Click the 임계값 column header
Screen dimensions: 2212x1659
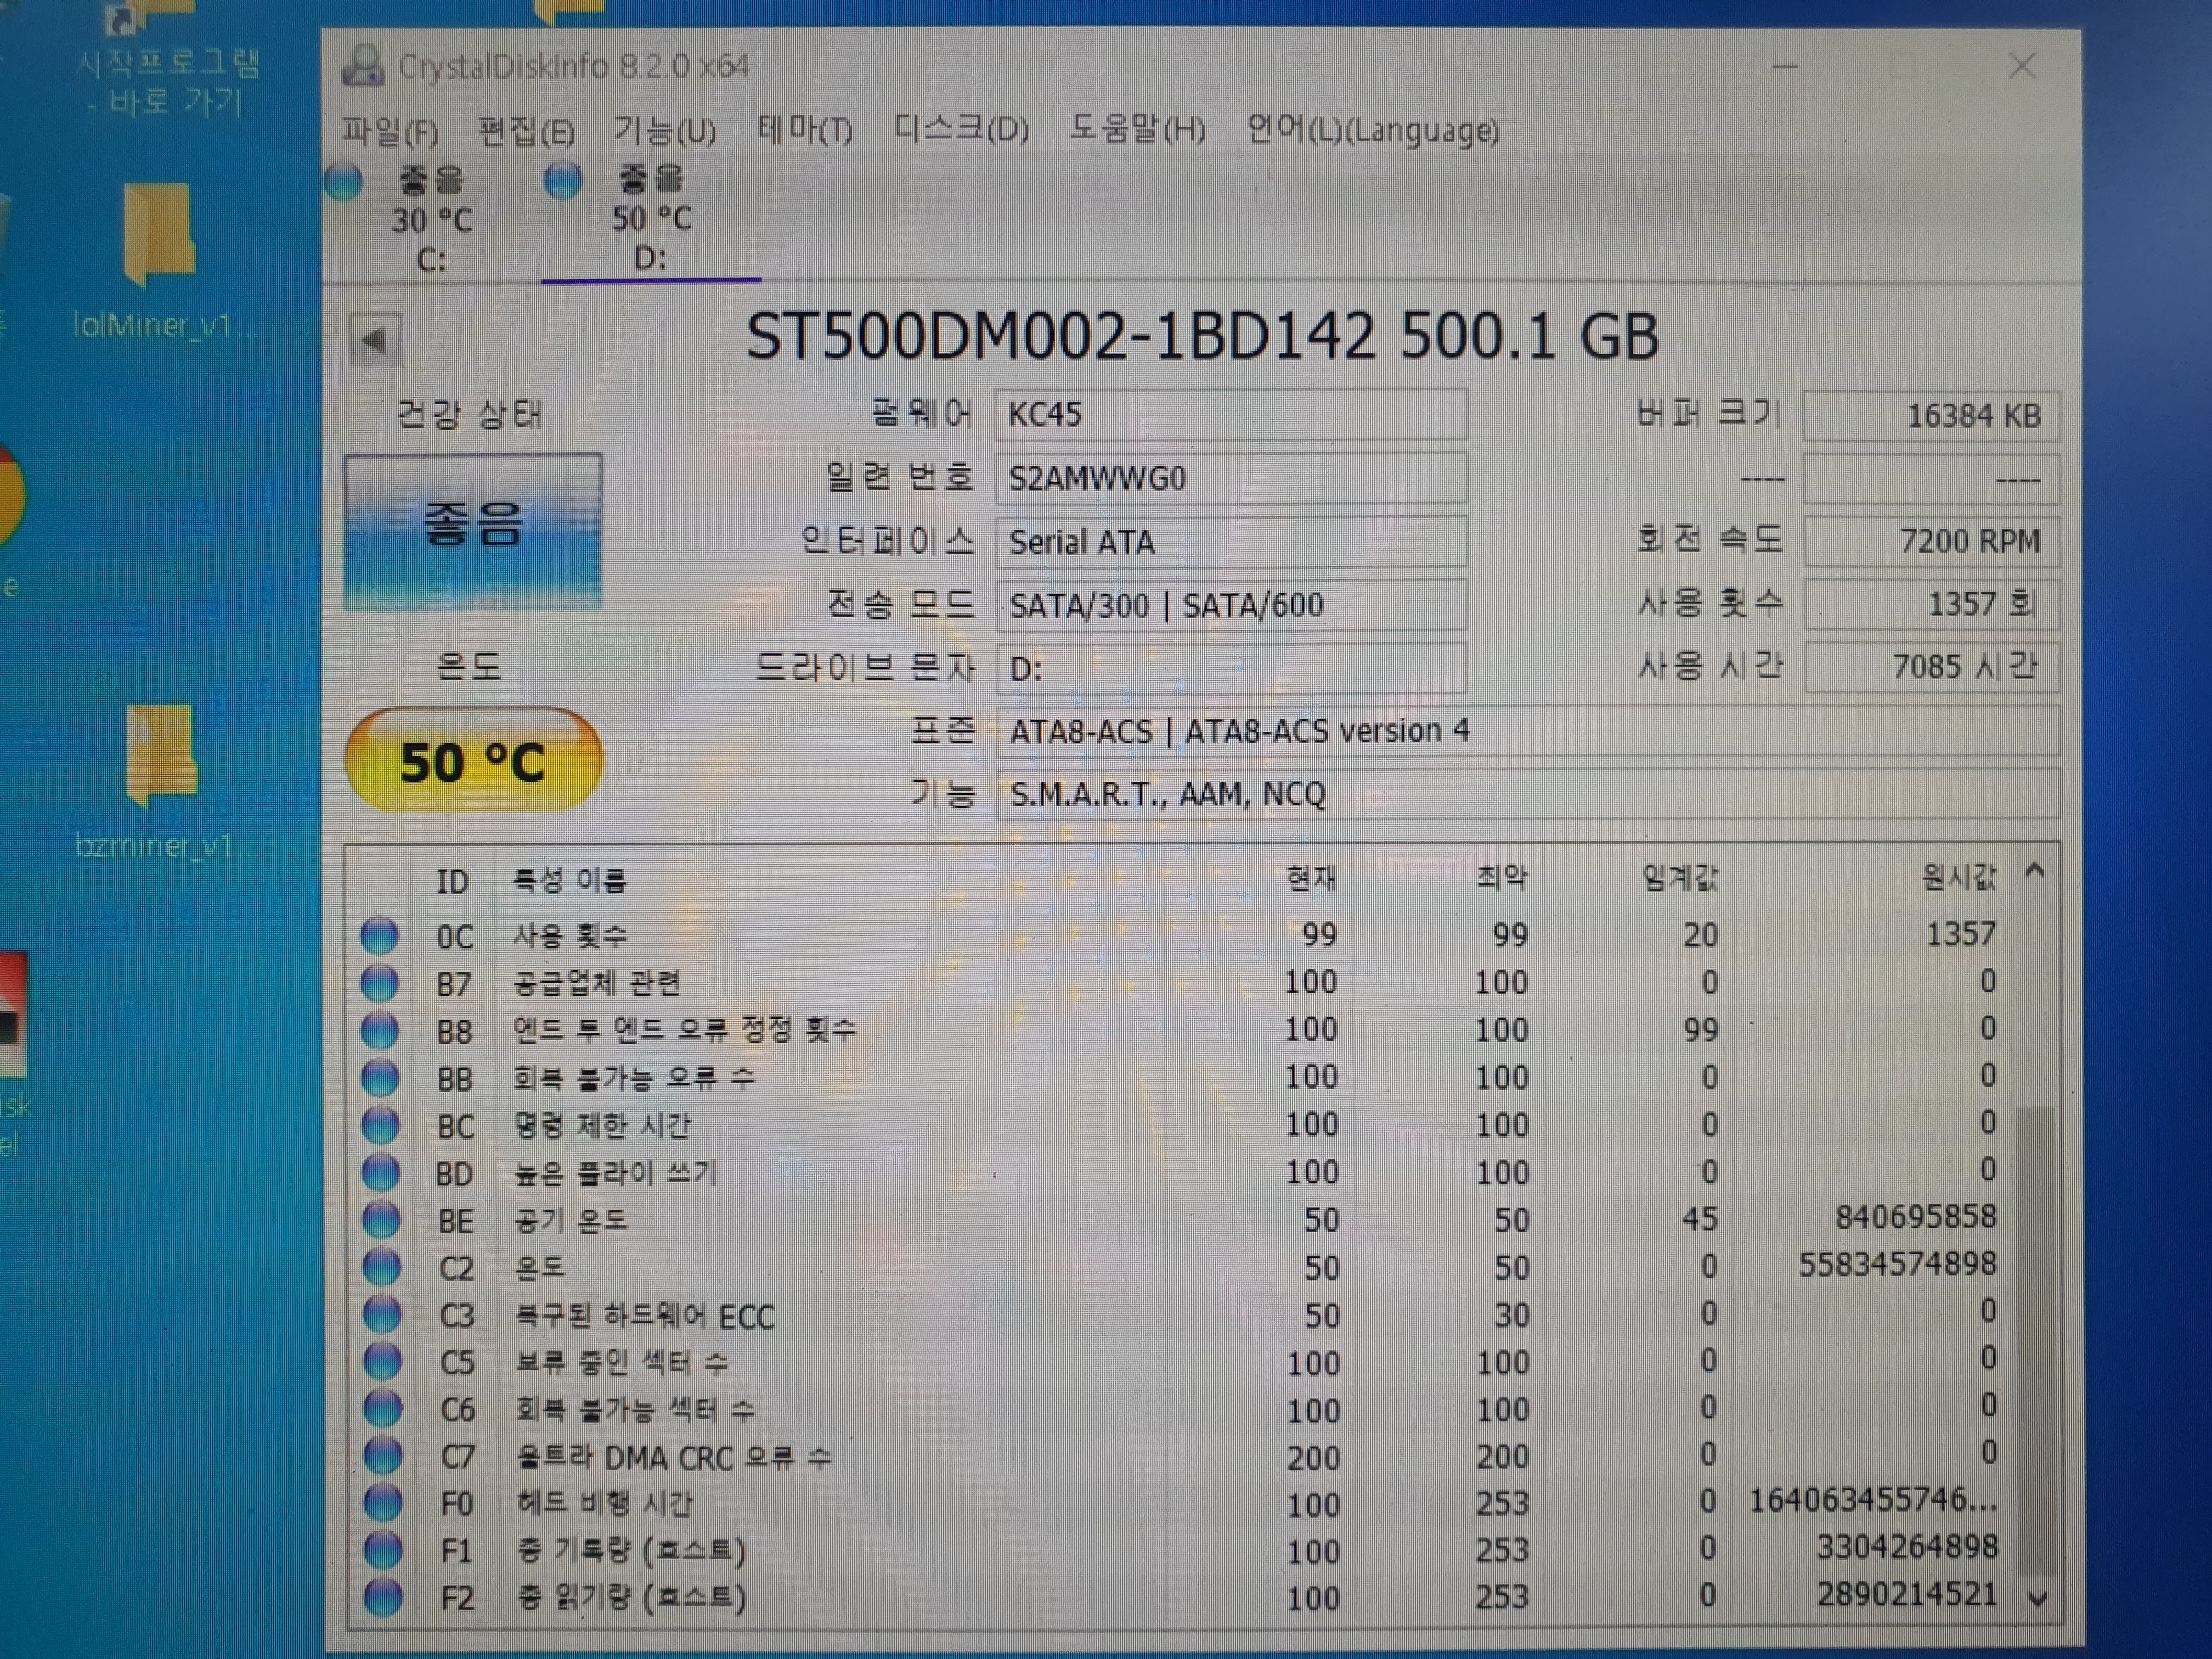click(x=1680, y=878)
